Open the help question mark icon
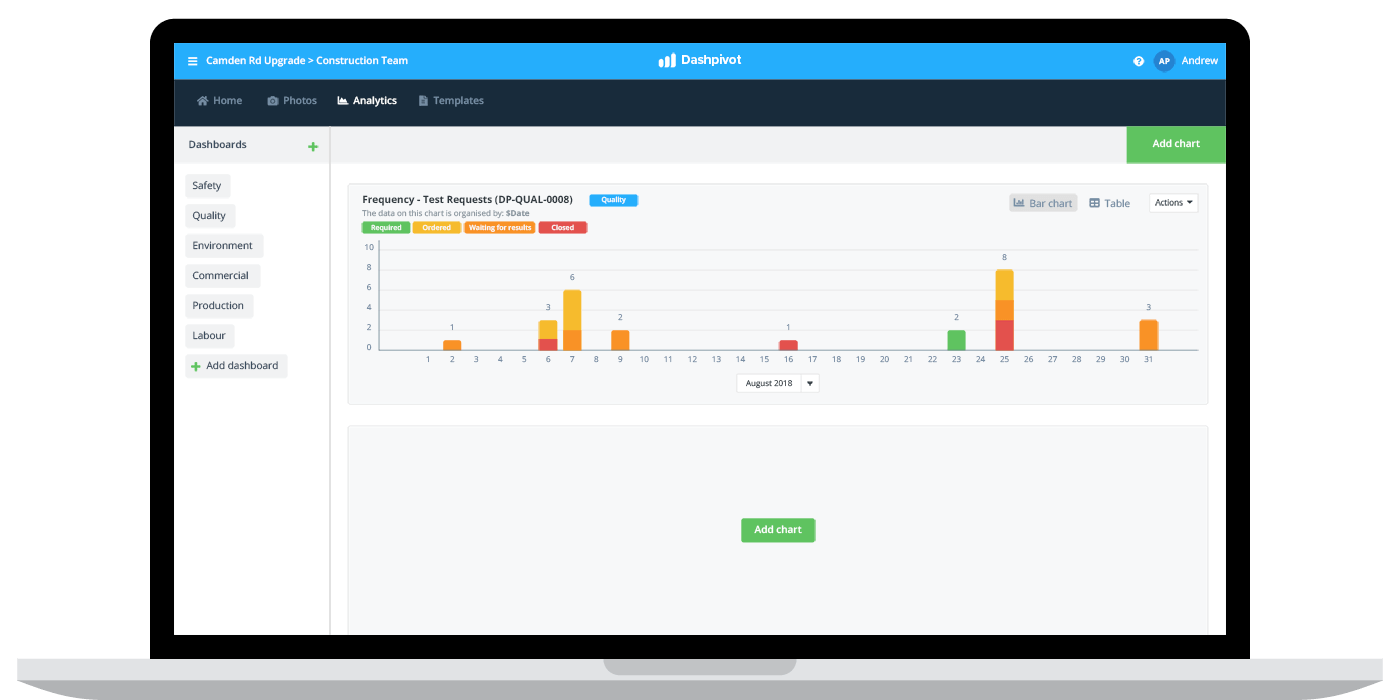Viewport: 1400px width, 700px height. [x=1138, y=61]
